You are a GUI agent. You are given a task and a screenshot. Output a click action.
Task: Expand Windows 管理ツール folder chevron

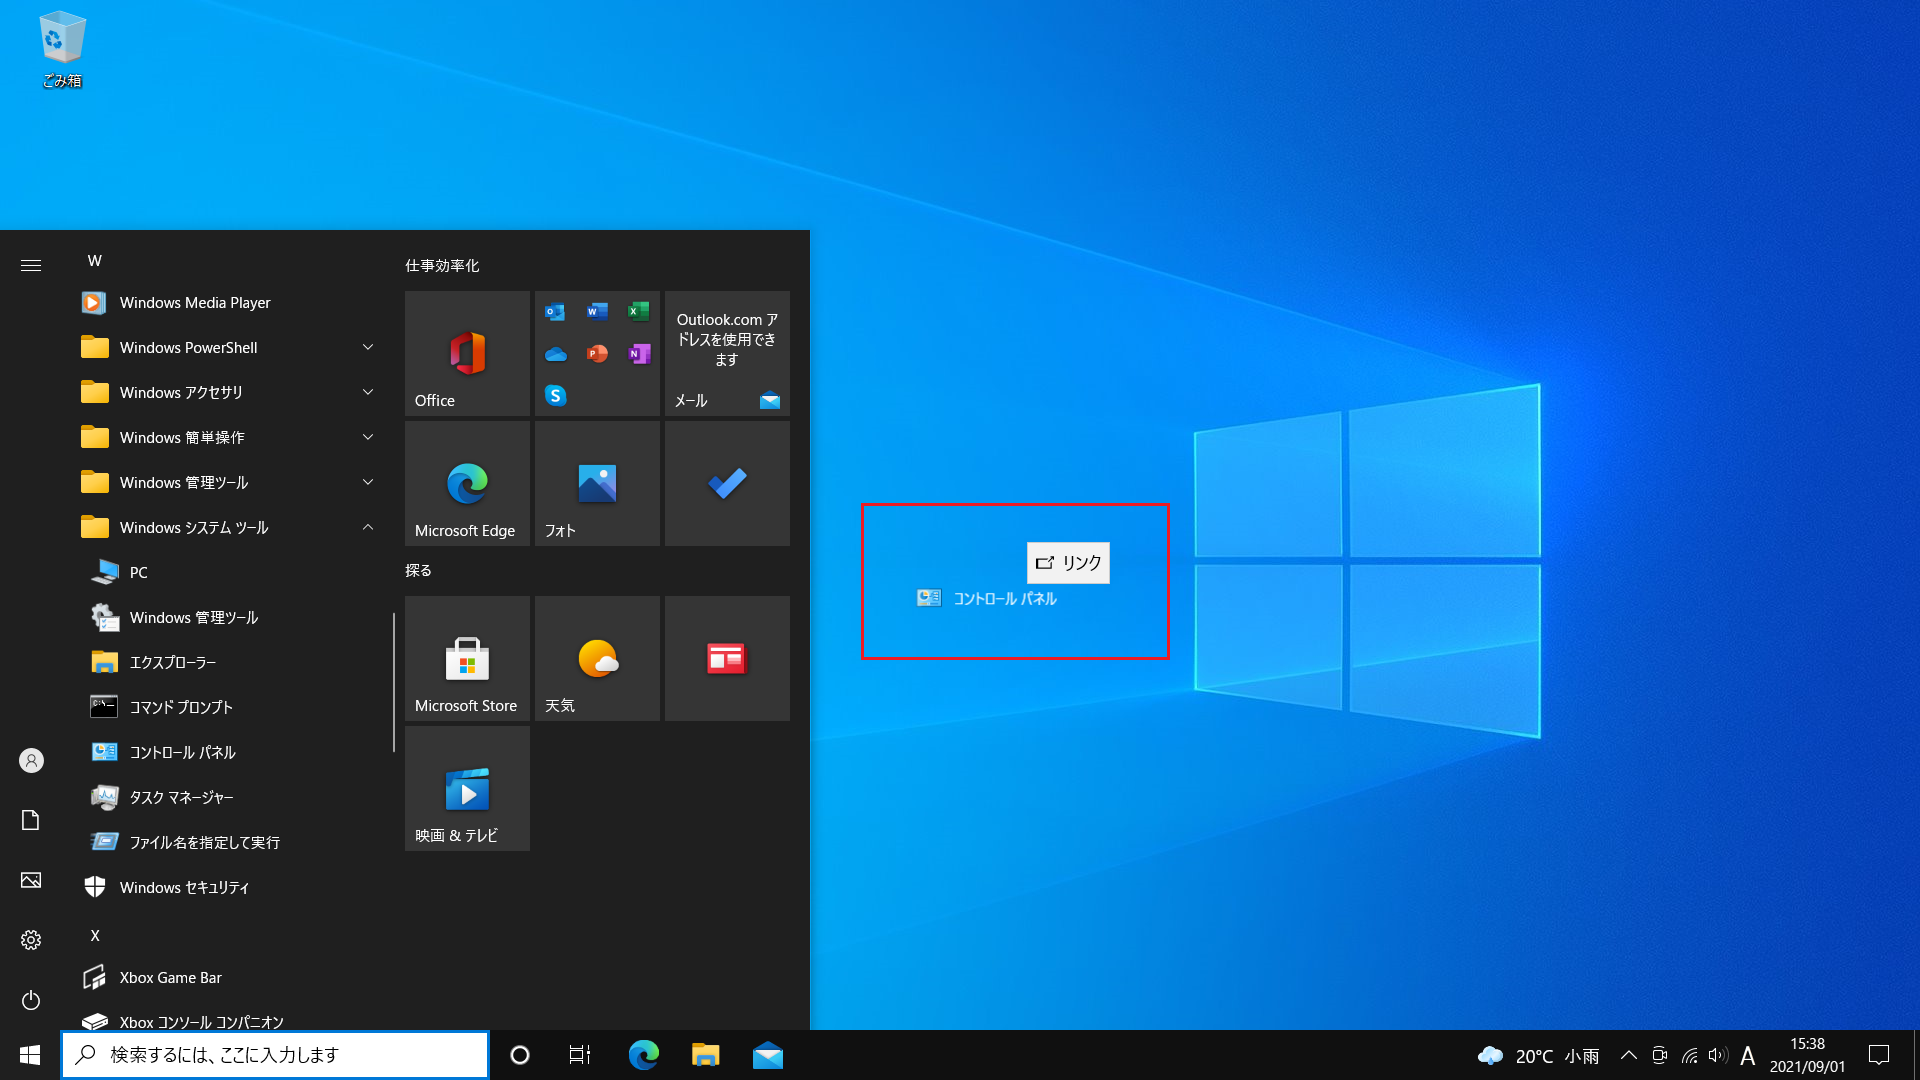[x=368, y=482]
